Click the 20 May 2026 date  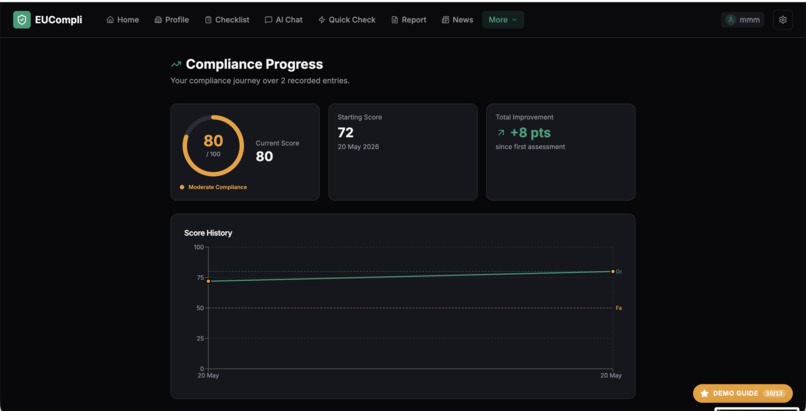358,147
